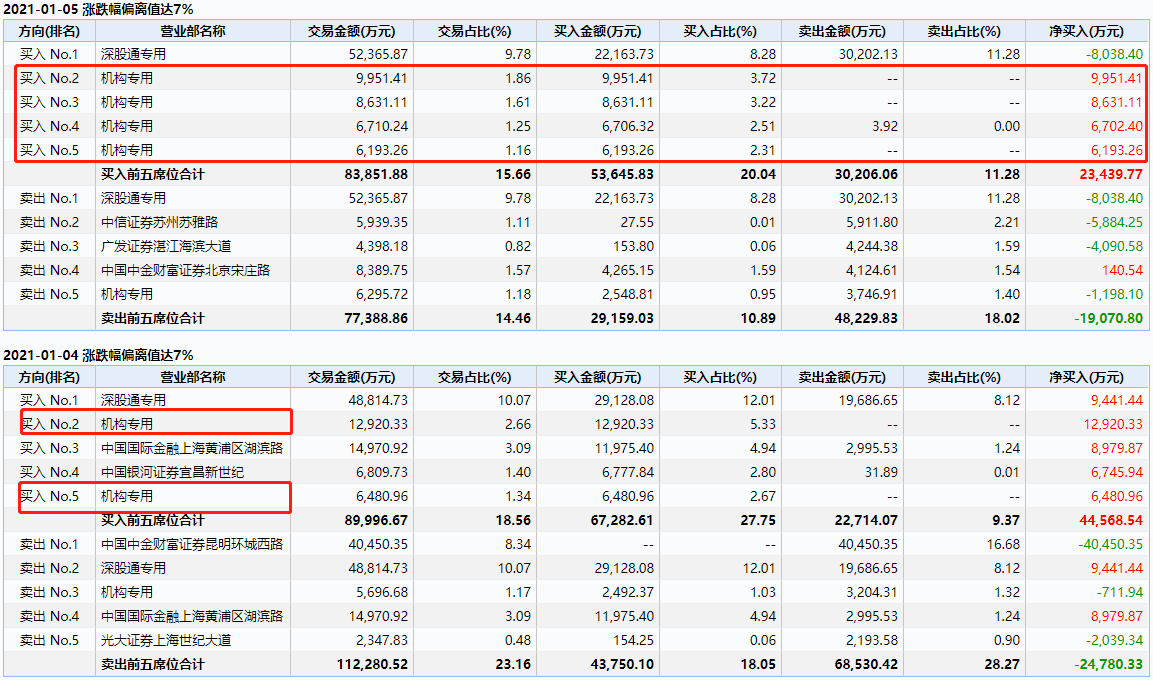Viewport: 1153px width, 680px height.
Task: Select the 43,750.10 buy total cell
Action: 621,665
